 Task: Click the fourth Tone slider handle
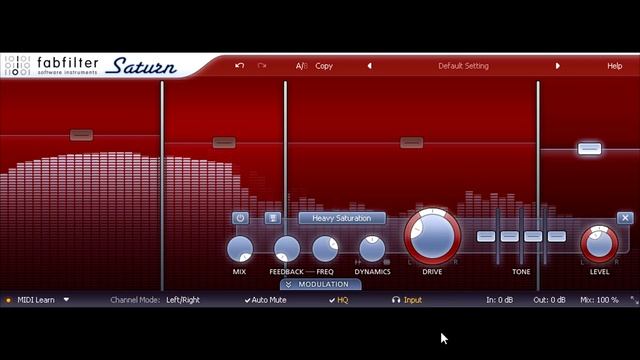tap(557, 236)
